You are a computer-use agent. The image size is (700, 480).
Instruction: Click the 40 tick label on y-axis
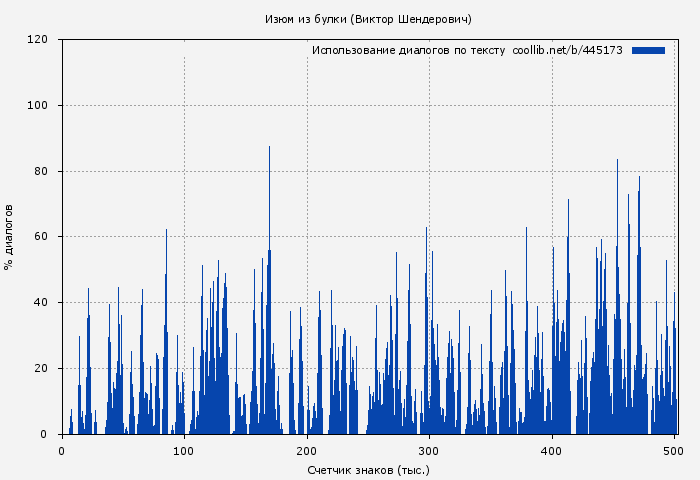point(42,303)
